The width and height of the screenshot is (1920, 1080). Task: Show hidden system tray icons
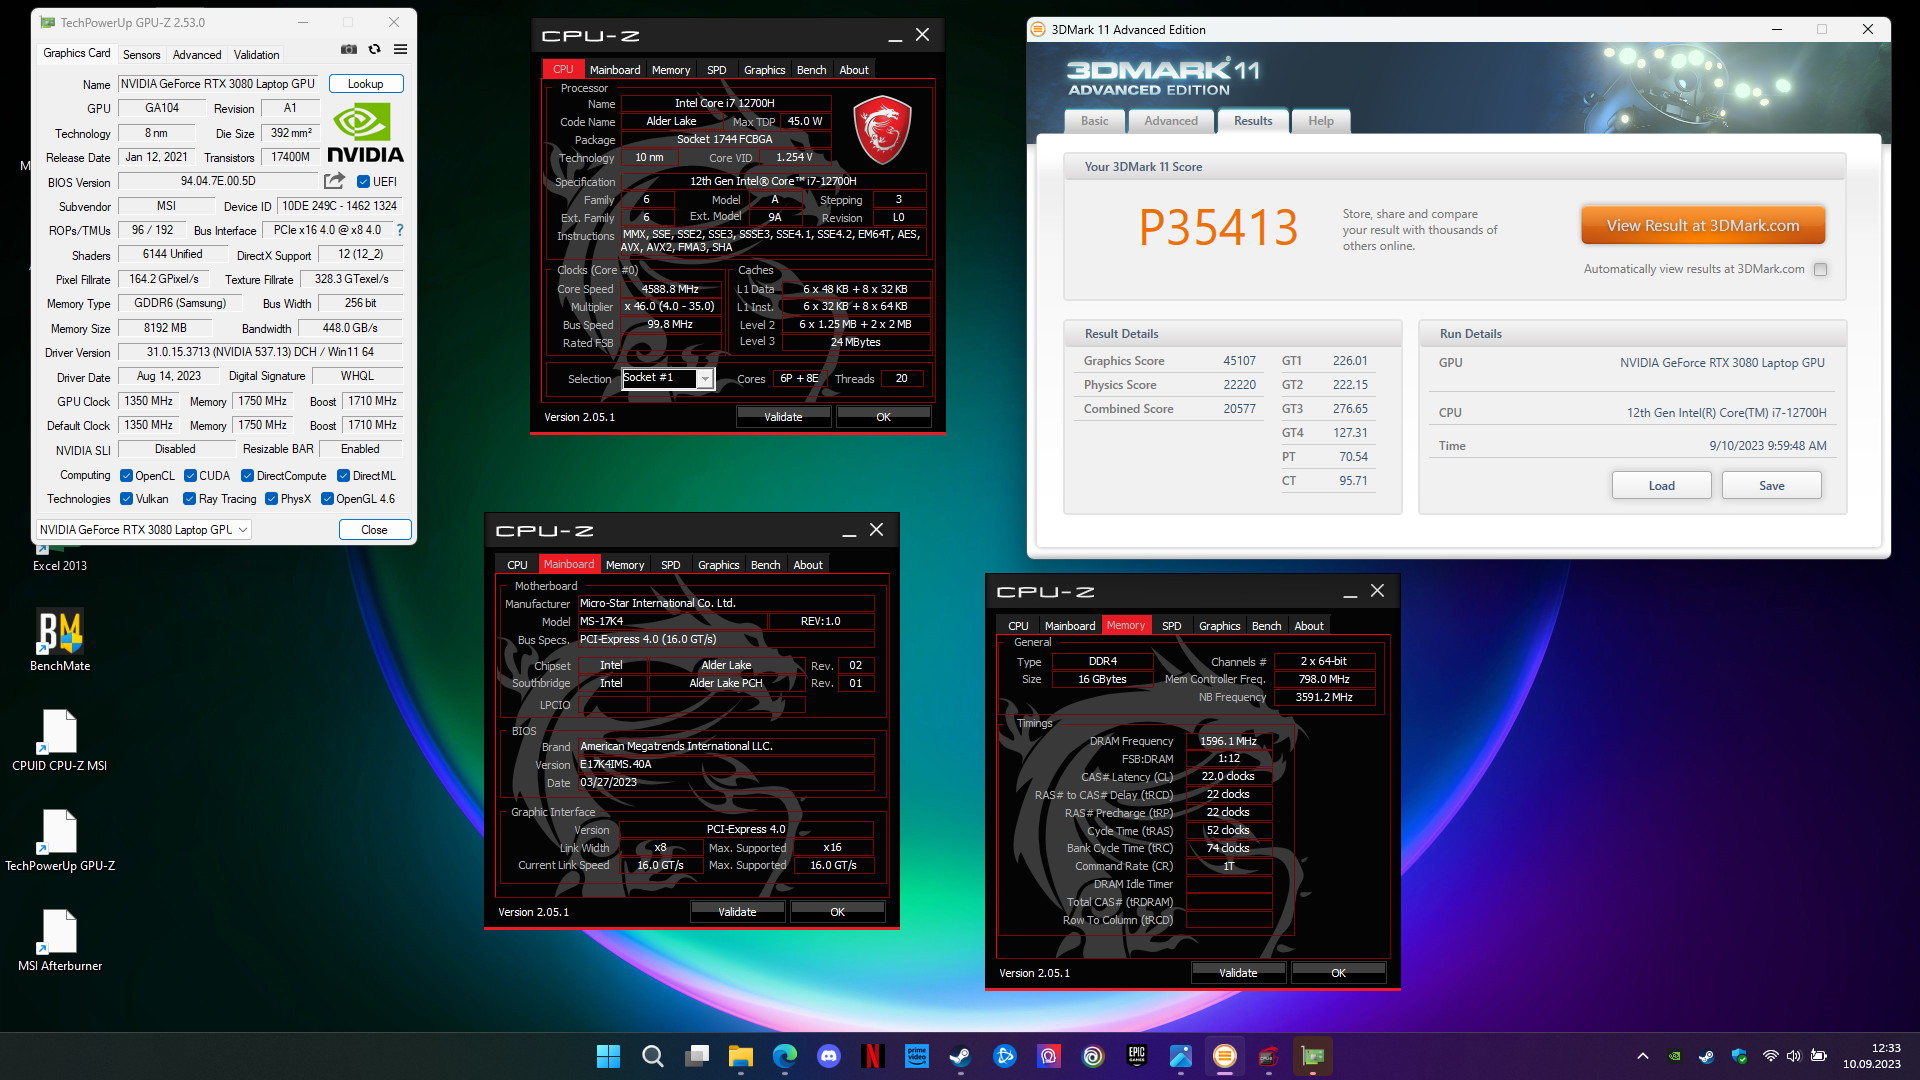point(1642,1056)
